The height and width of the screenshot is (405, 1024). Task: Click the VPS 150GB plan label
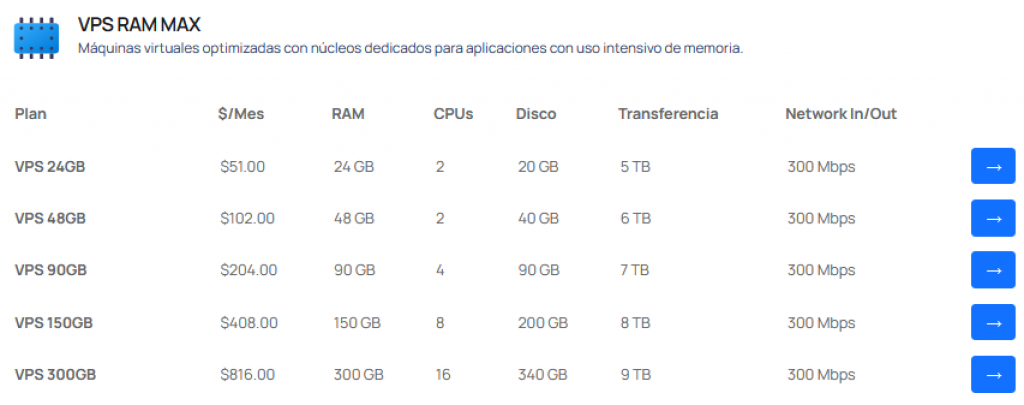pyautogui.click(x=55, y=323)
